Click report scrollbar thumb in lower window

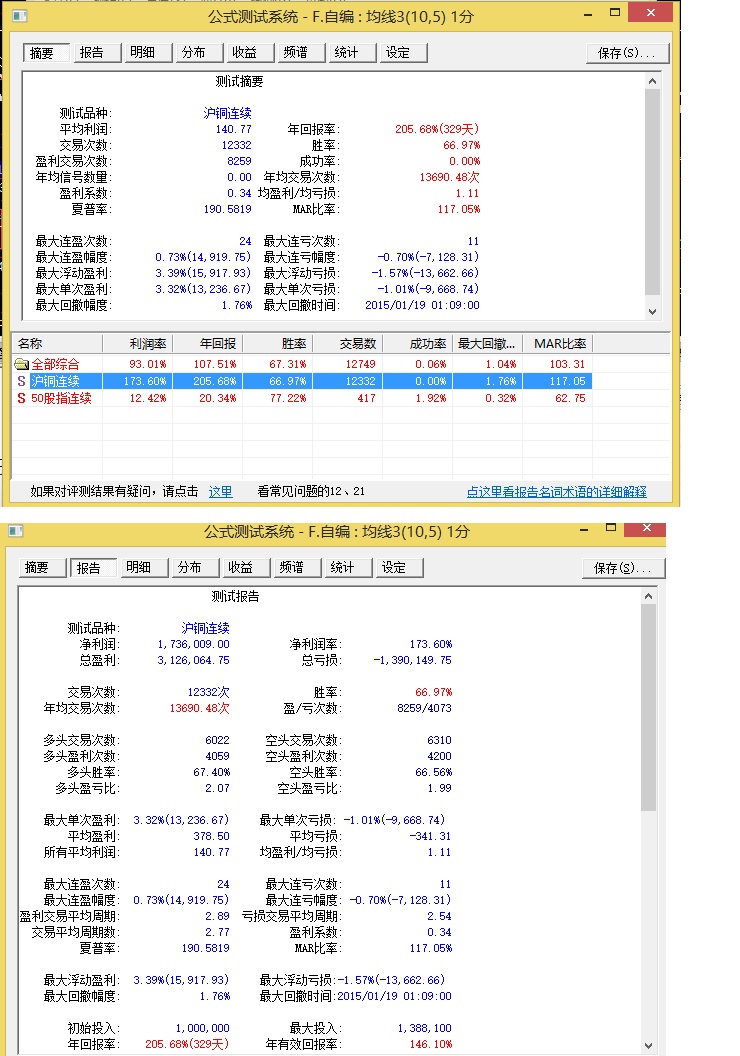648,707
